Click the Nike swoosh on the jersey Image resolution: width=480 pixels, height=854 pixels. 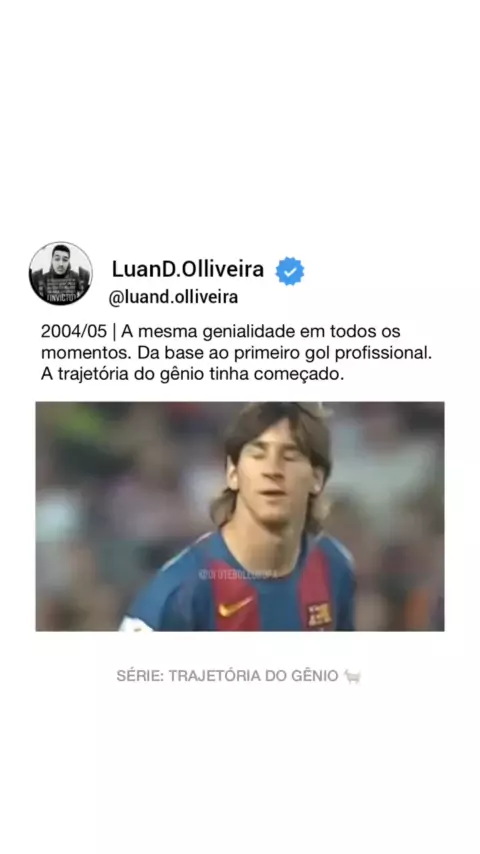pos(236,606)
